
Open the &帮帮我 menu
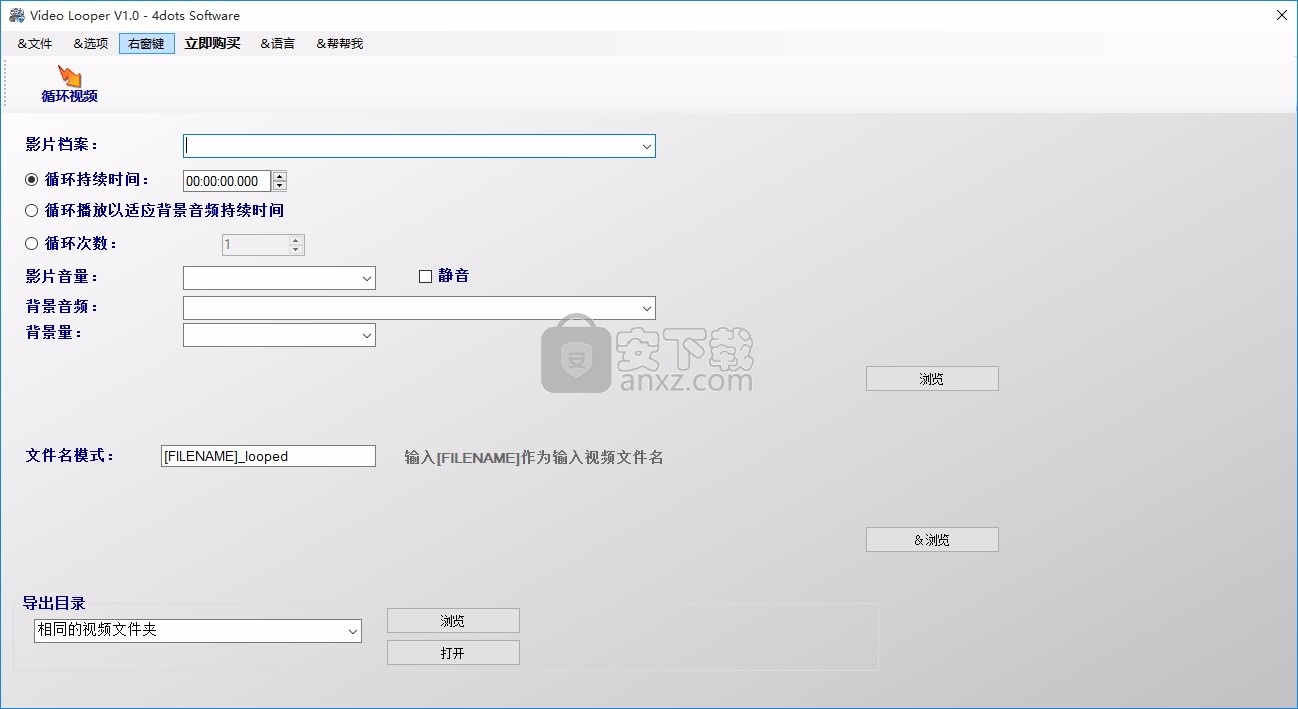[340, 43]
